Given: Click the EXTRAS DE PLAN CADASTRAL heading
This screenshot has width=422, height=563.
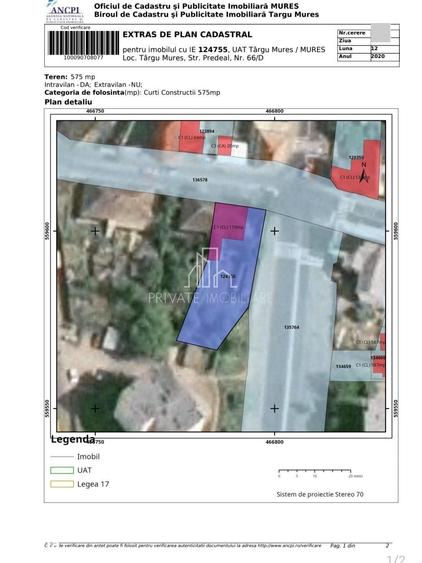Looking at the screenshot, I should tap(187, 34).
